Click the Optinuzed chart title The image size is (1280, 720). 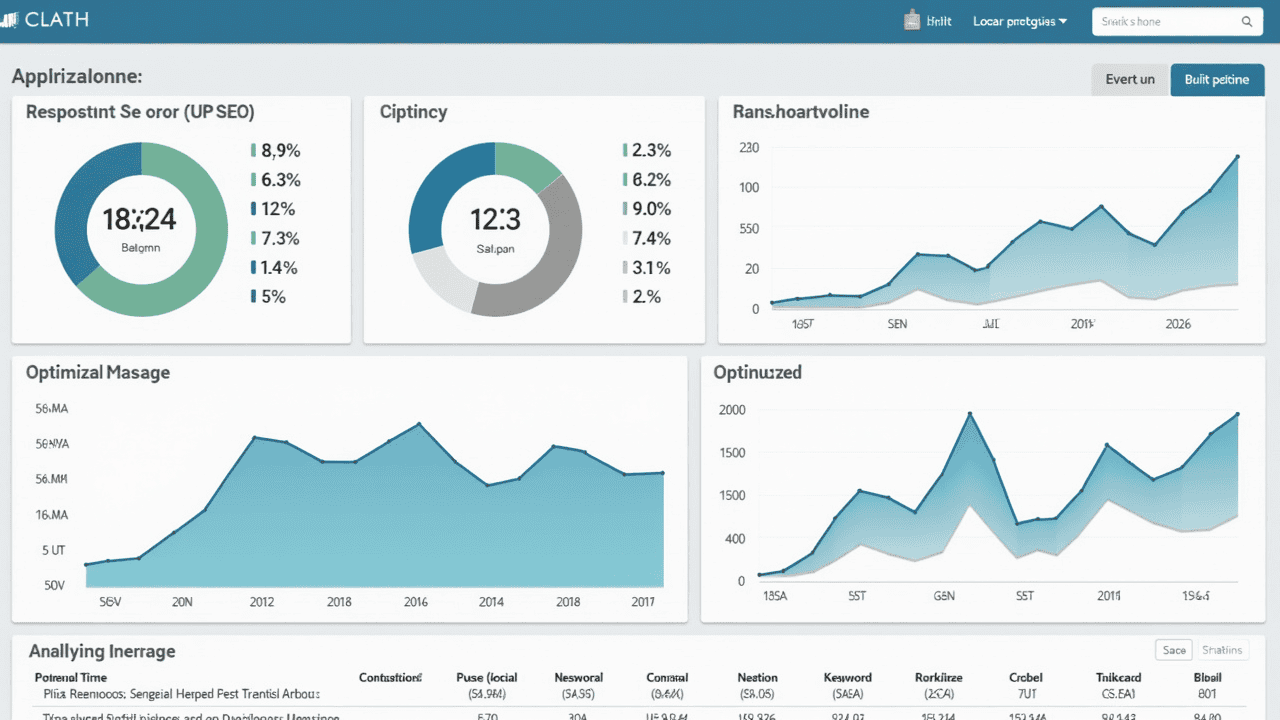pos(757,372)
